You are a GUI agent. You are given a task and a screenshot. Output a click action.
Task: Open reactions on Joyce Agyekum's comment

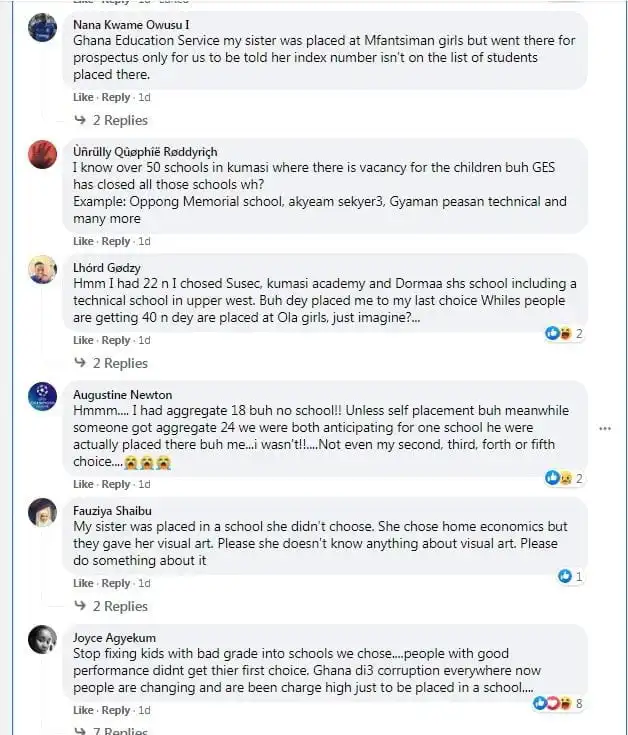pos(558,703)
